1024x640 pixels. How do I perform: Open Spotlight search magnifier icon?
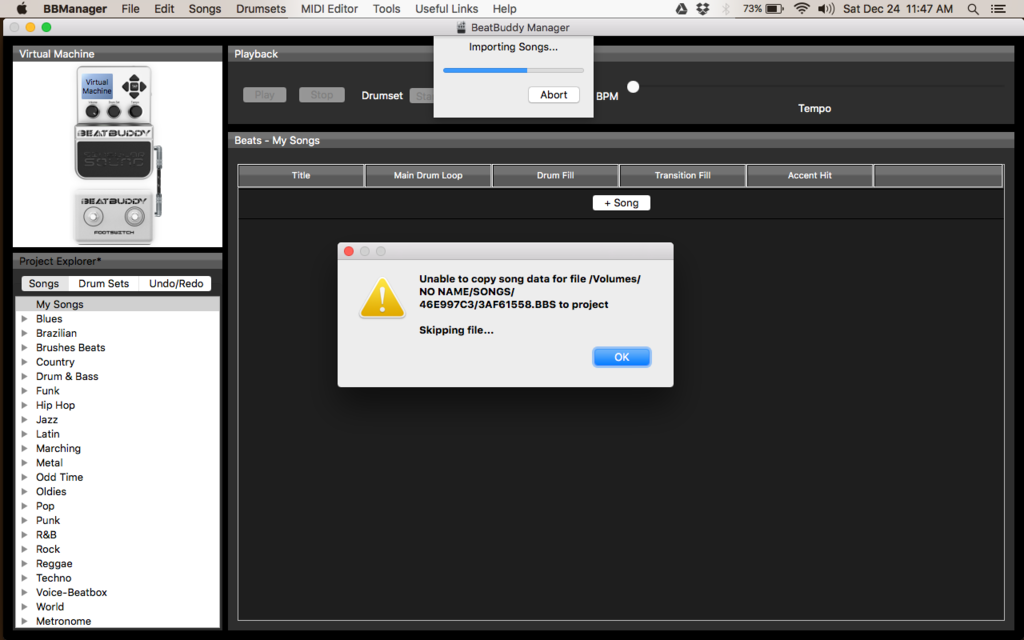click(x=972, y=8)
